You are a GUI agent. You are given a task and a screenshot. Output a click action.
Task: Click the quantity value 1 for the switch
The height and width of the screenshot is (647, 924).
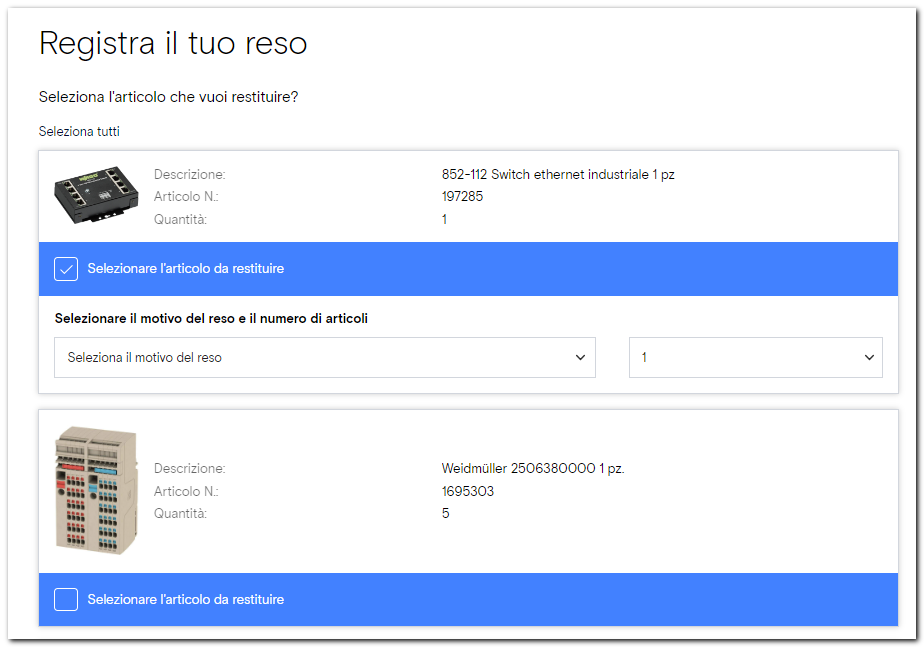pyautogui.click(x=445, y=219)
